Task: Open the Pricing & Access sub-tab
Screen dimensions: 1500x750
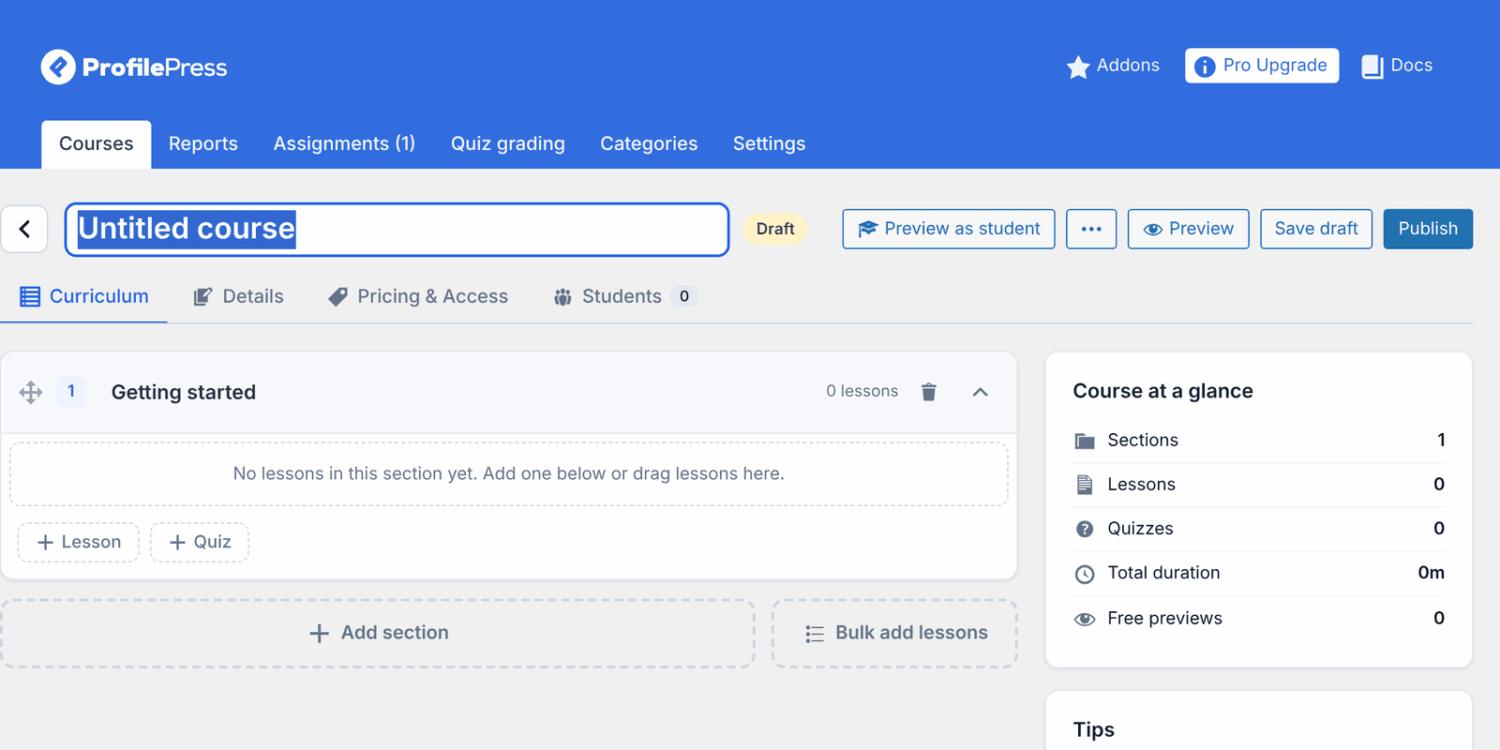Action: pyautogui.click(x=418, y=296)
